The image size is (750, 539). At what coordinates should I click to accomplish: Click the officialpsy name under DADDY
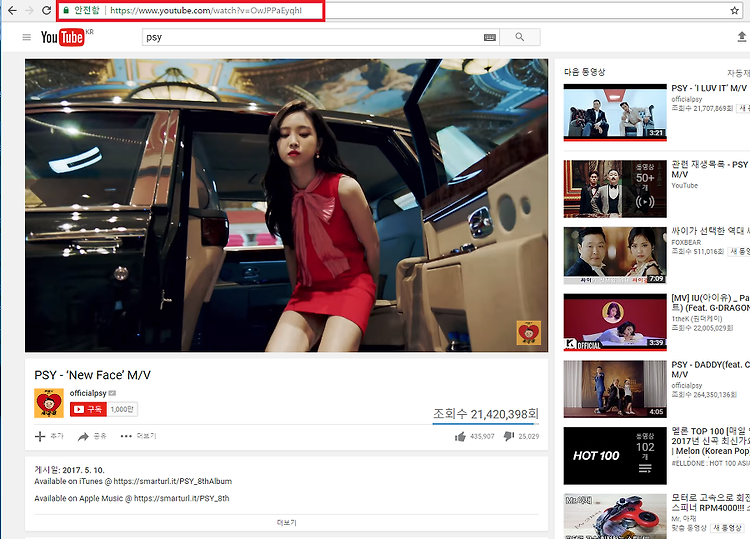(686, 385)
